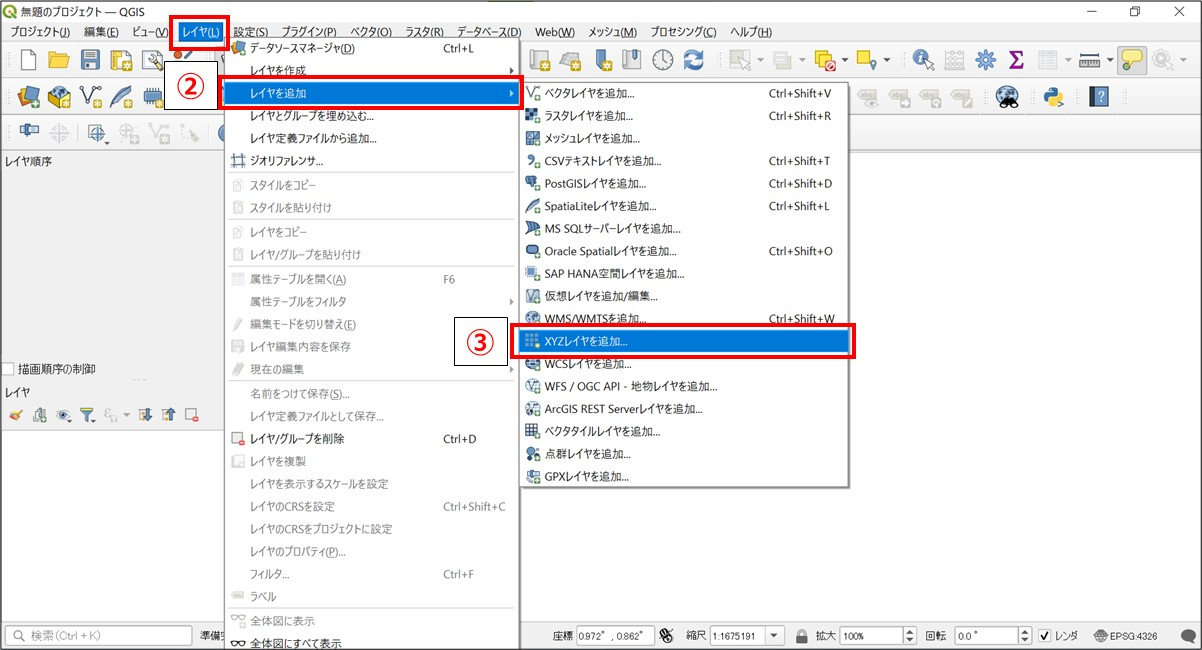Click the New 3D Map View icon
The width and height of the screenshot is (1202, 650).
571,60
